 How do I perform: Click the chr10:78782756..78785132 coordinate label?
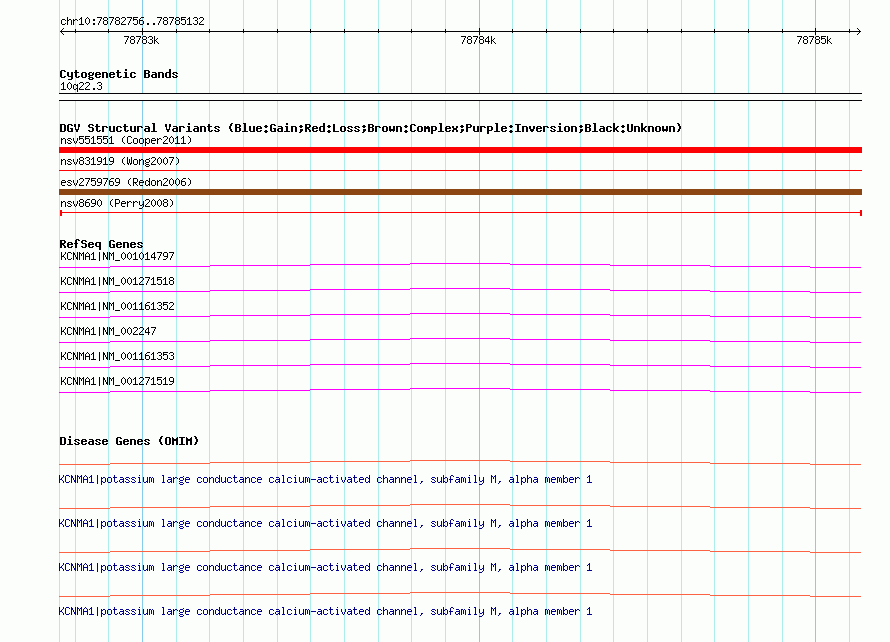[132, 21]
